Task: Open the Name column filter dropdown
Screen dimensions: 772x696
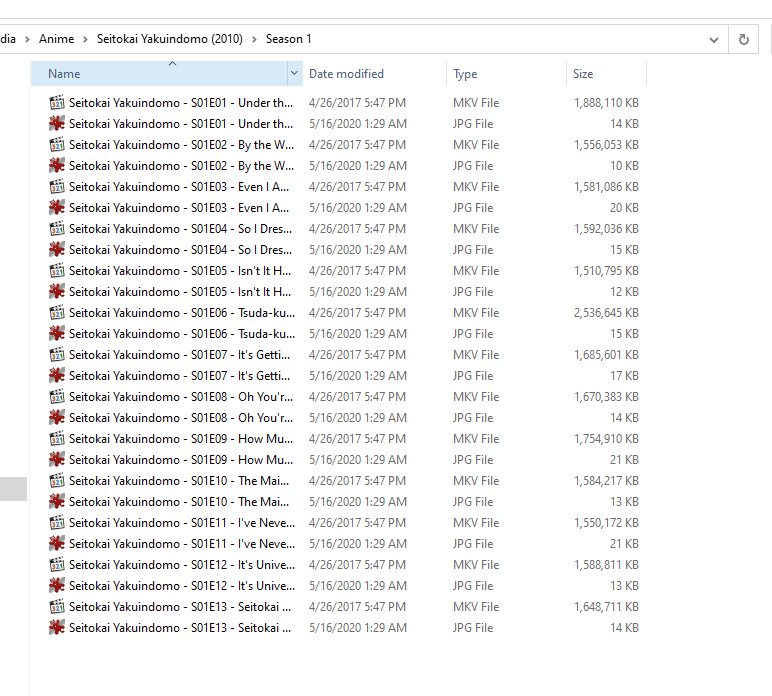Action: [294, 73]
